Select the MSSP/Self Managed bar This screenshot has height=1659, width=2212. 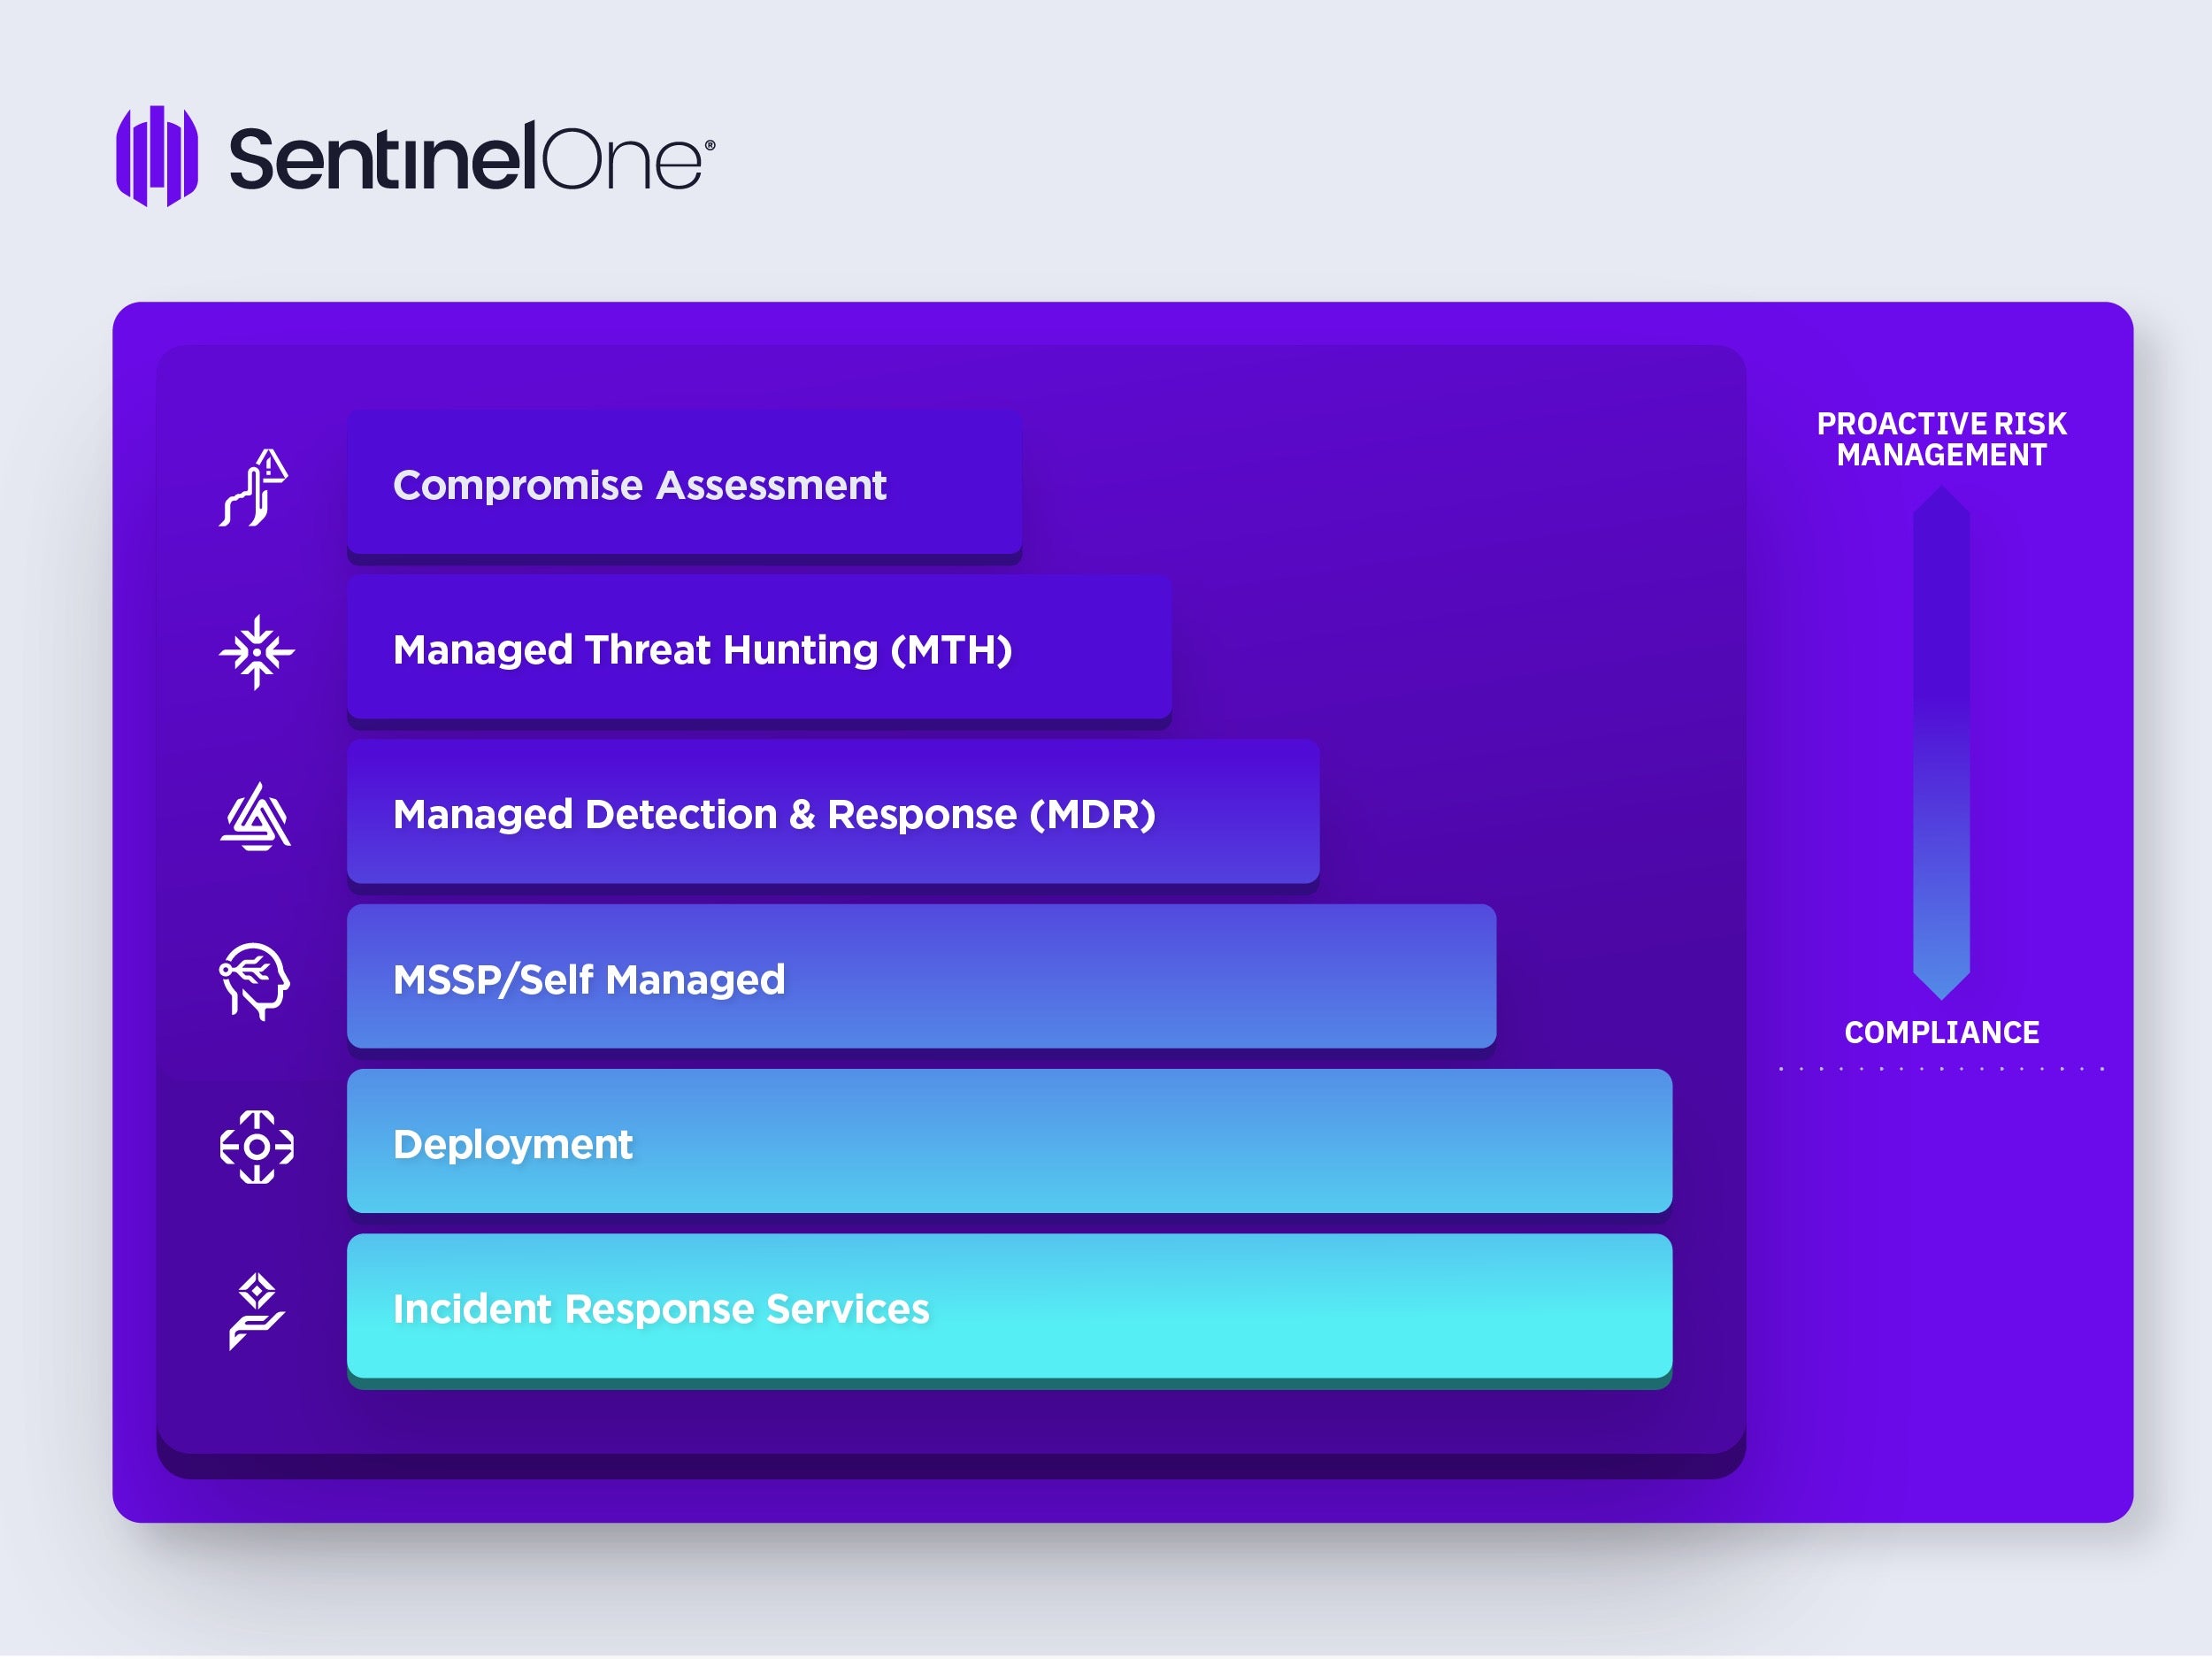pos(921,977)
